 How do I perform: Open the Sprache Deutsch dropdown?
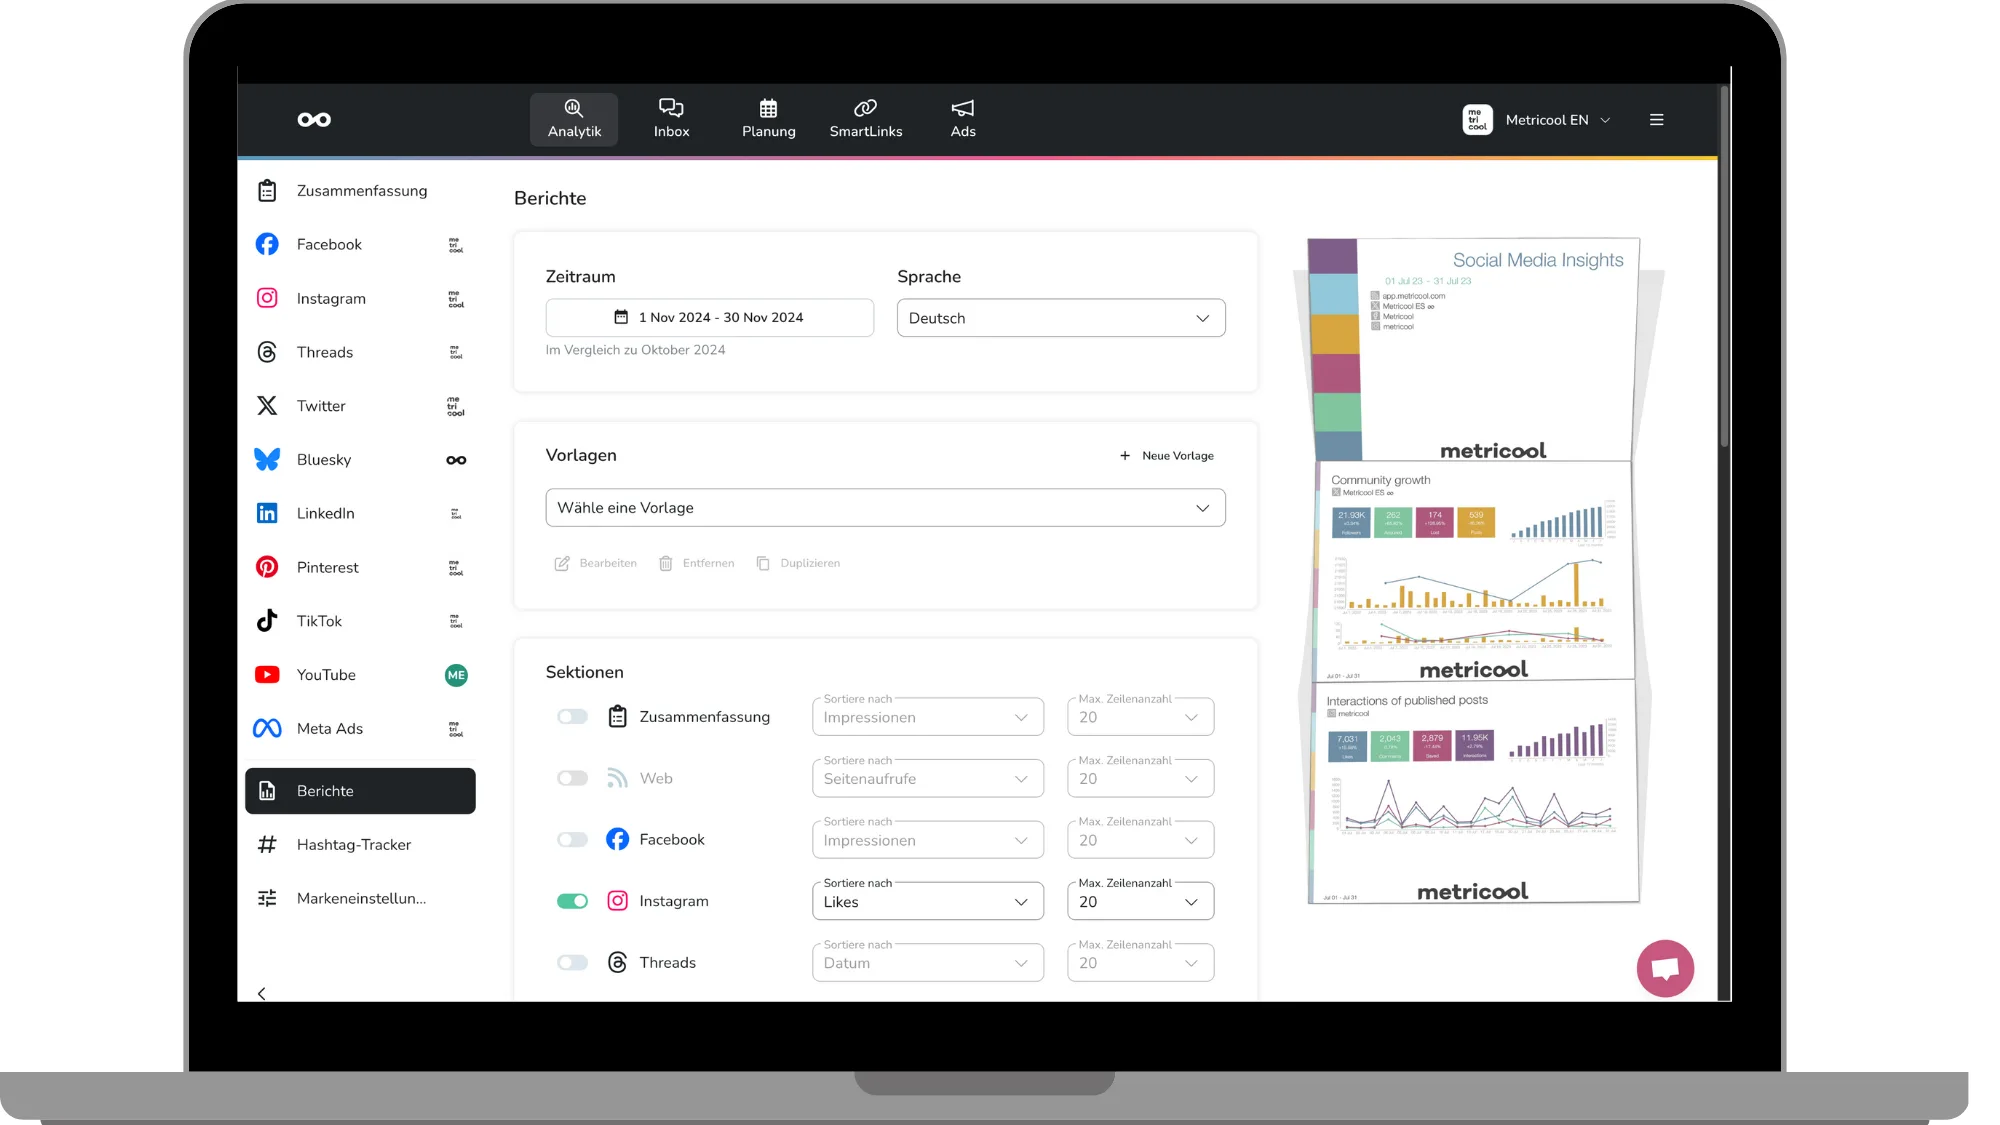click(x=1060, y=318)
